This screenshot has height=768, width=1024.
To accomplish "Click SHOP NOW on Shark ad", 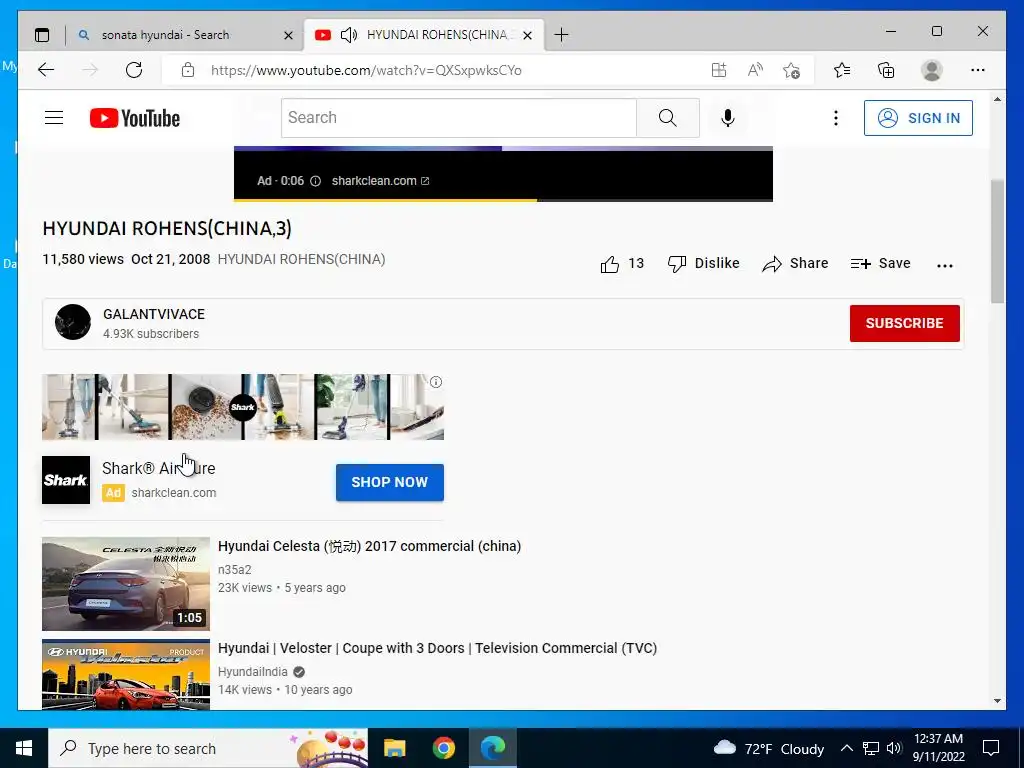I will pos(389,482).
